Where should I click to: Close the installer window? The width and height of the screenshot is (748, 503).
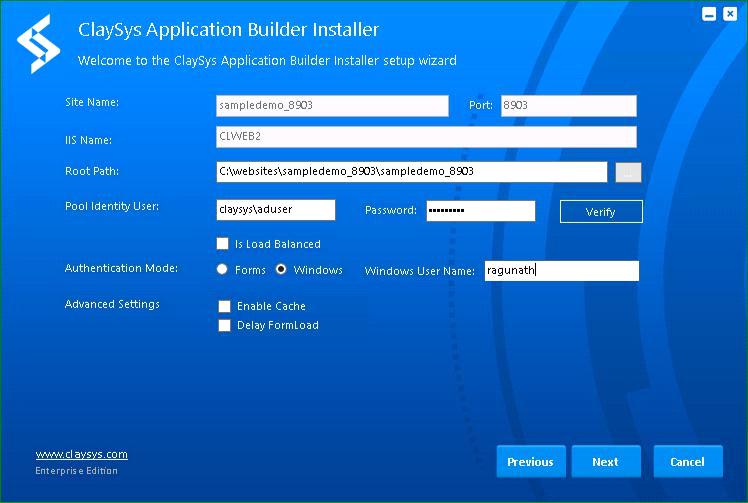[730, 14]
